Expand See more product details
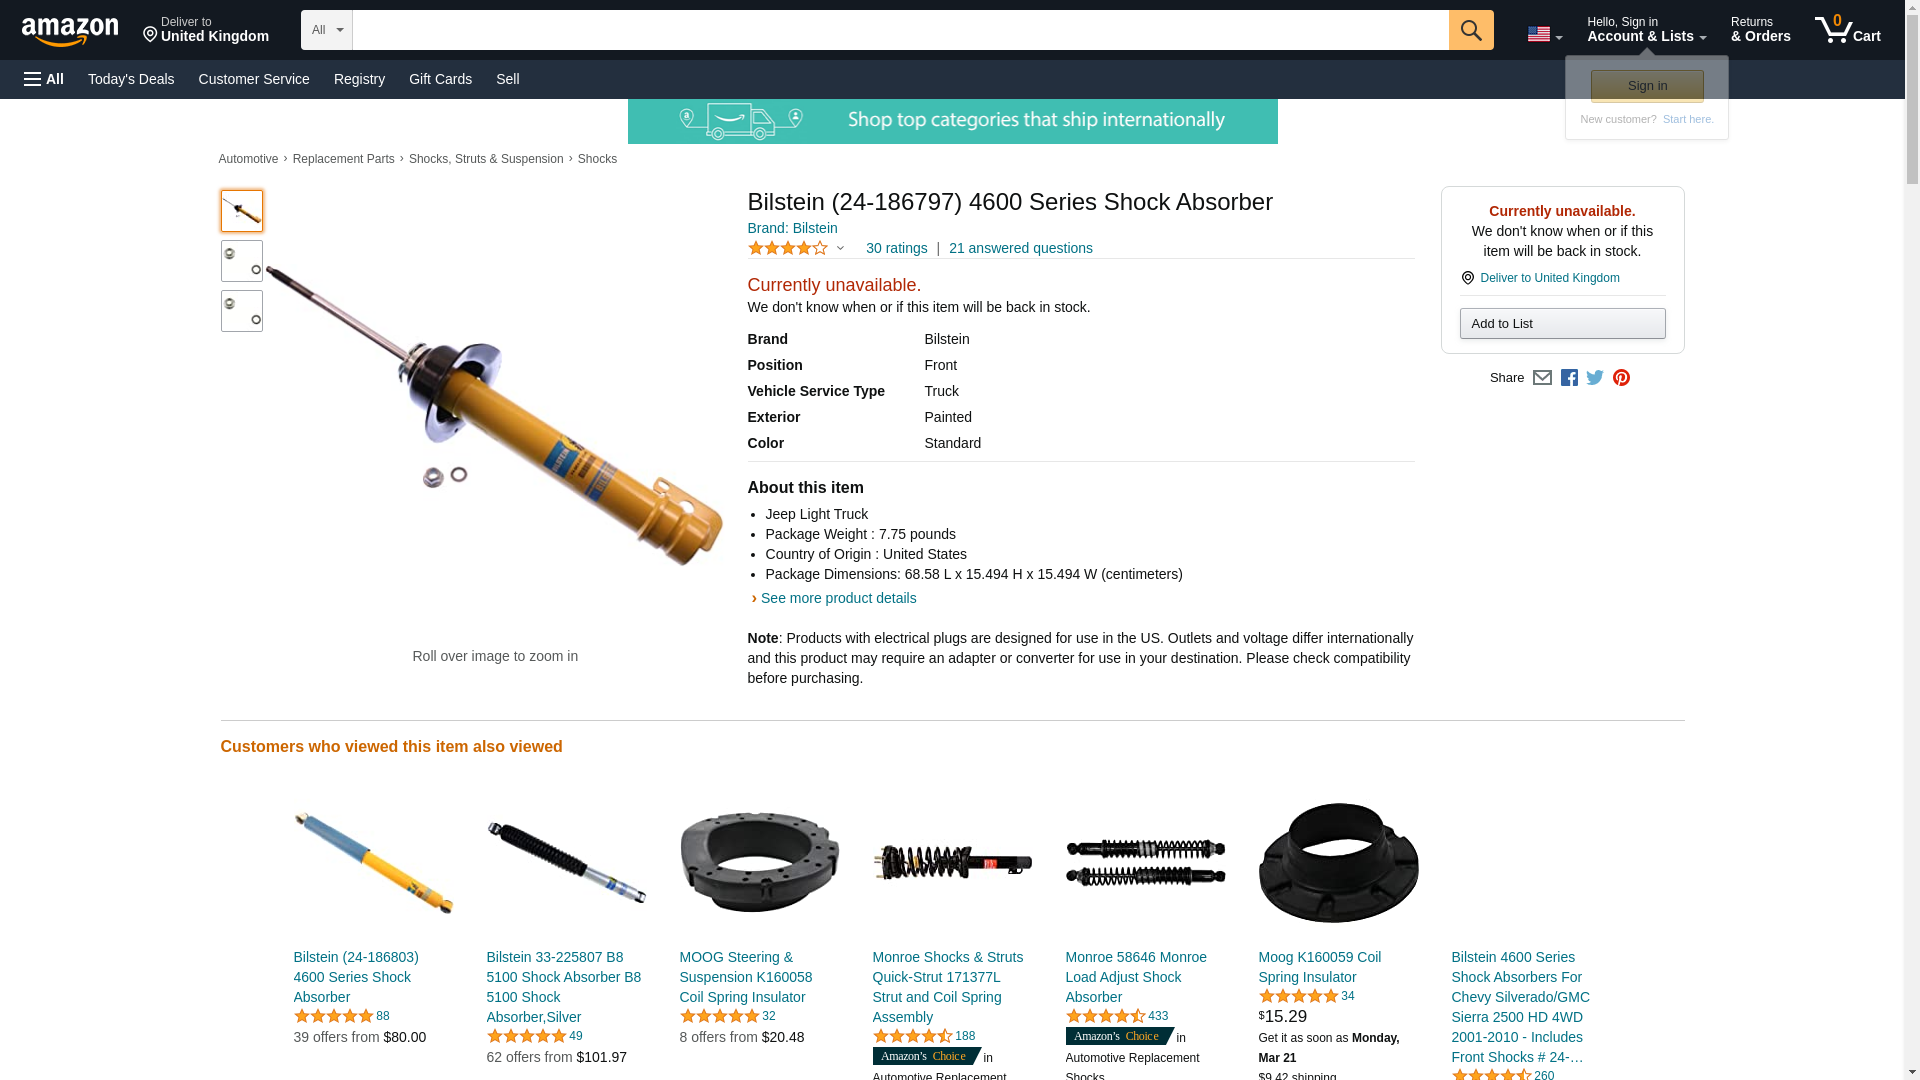Viewport: 1920px width, 1080px height. click(838, 598)
